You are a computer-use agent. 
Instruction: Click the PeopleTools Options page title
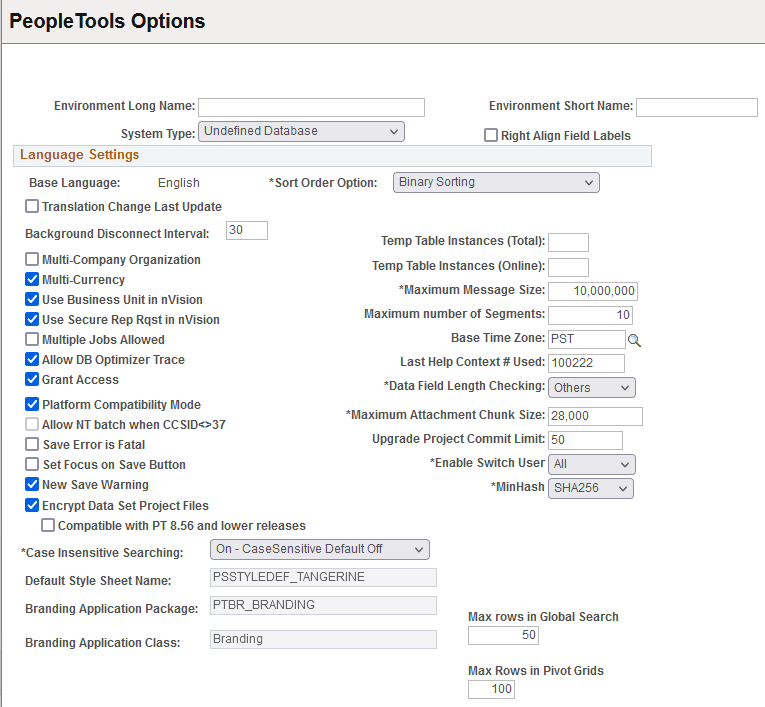(107, 21)
